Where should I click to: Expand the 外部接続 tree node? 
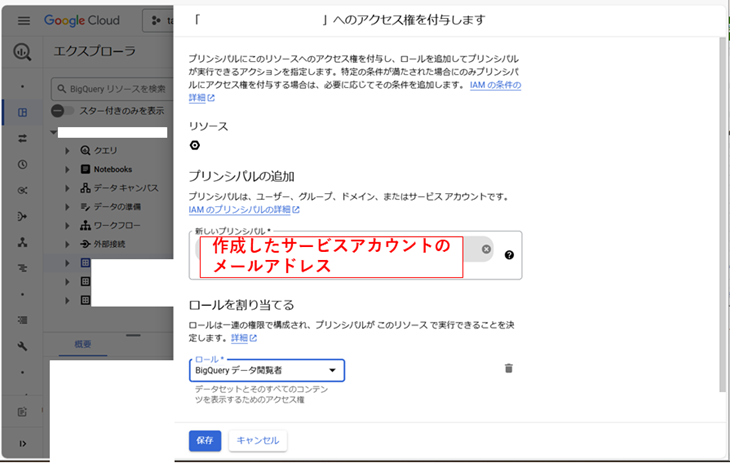point(68,244)
